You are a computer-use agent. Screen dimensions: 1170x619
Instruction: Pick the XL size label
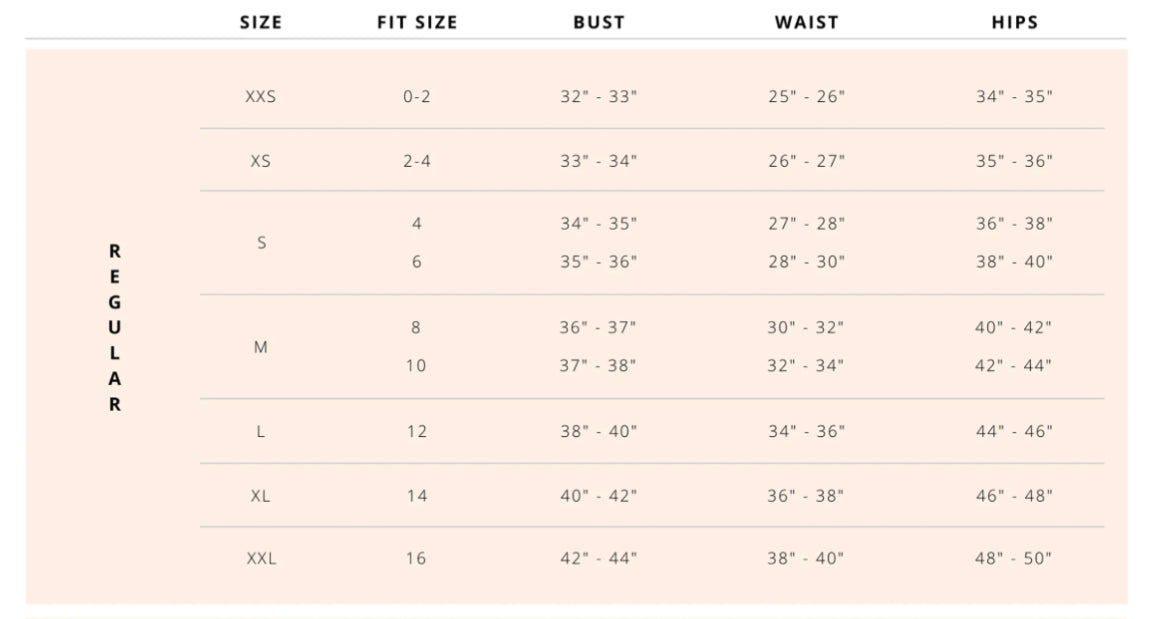pyautogui.click(x=260, y=495)
